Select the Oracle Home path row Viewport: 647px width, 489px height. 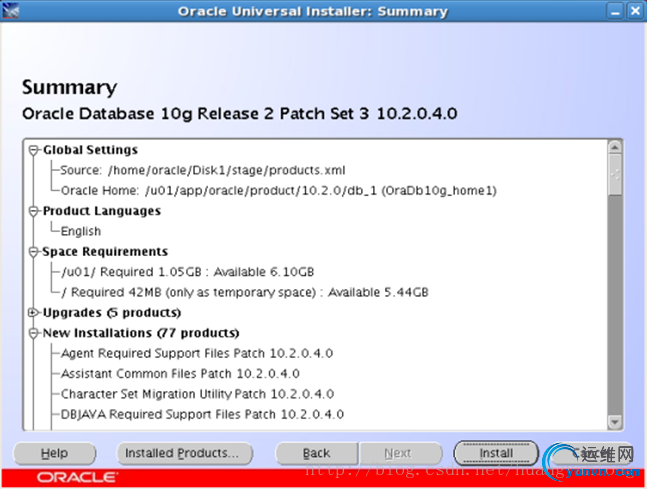click(x=279, y=191)
